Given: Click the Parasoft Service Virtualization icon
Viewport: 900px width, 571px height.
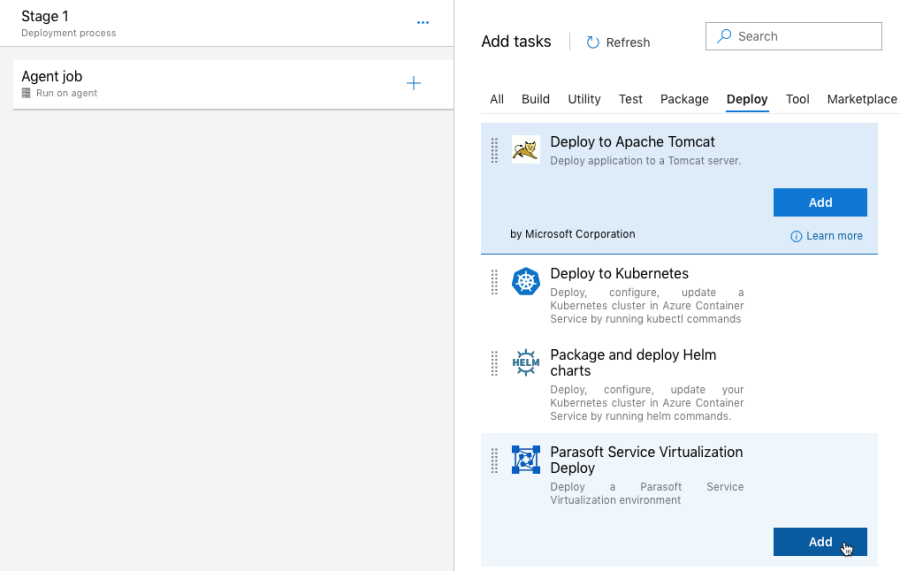Looking at the screenshot, I should coord(526,460).
